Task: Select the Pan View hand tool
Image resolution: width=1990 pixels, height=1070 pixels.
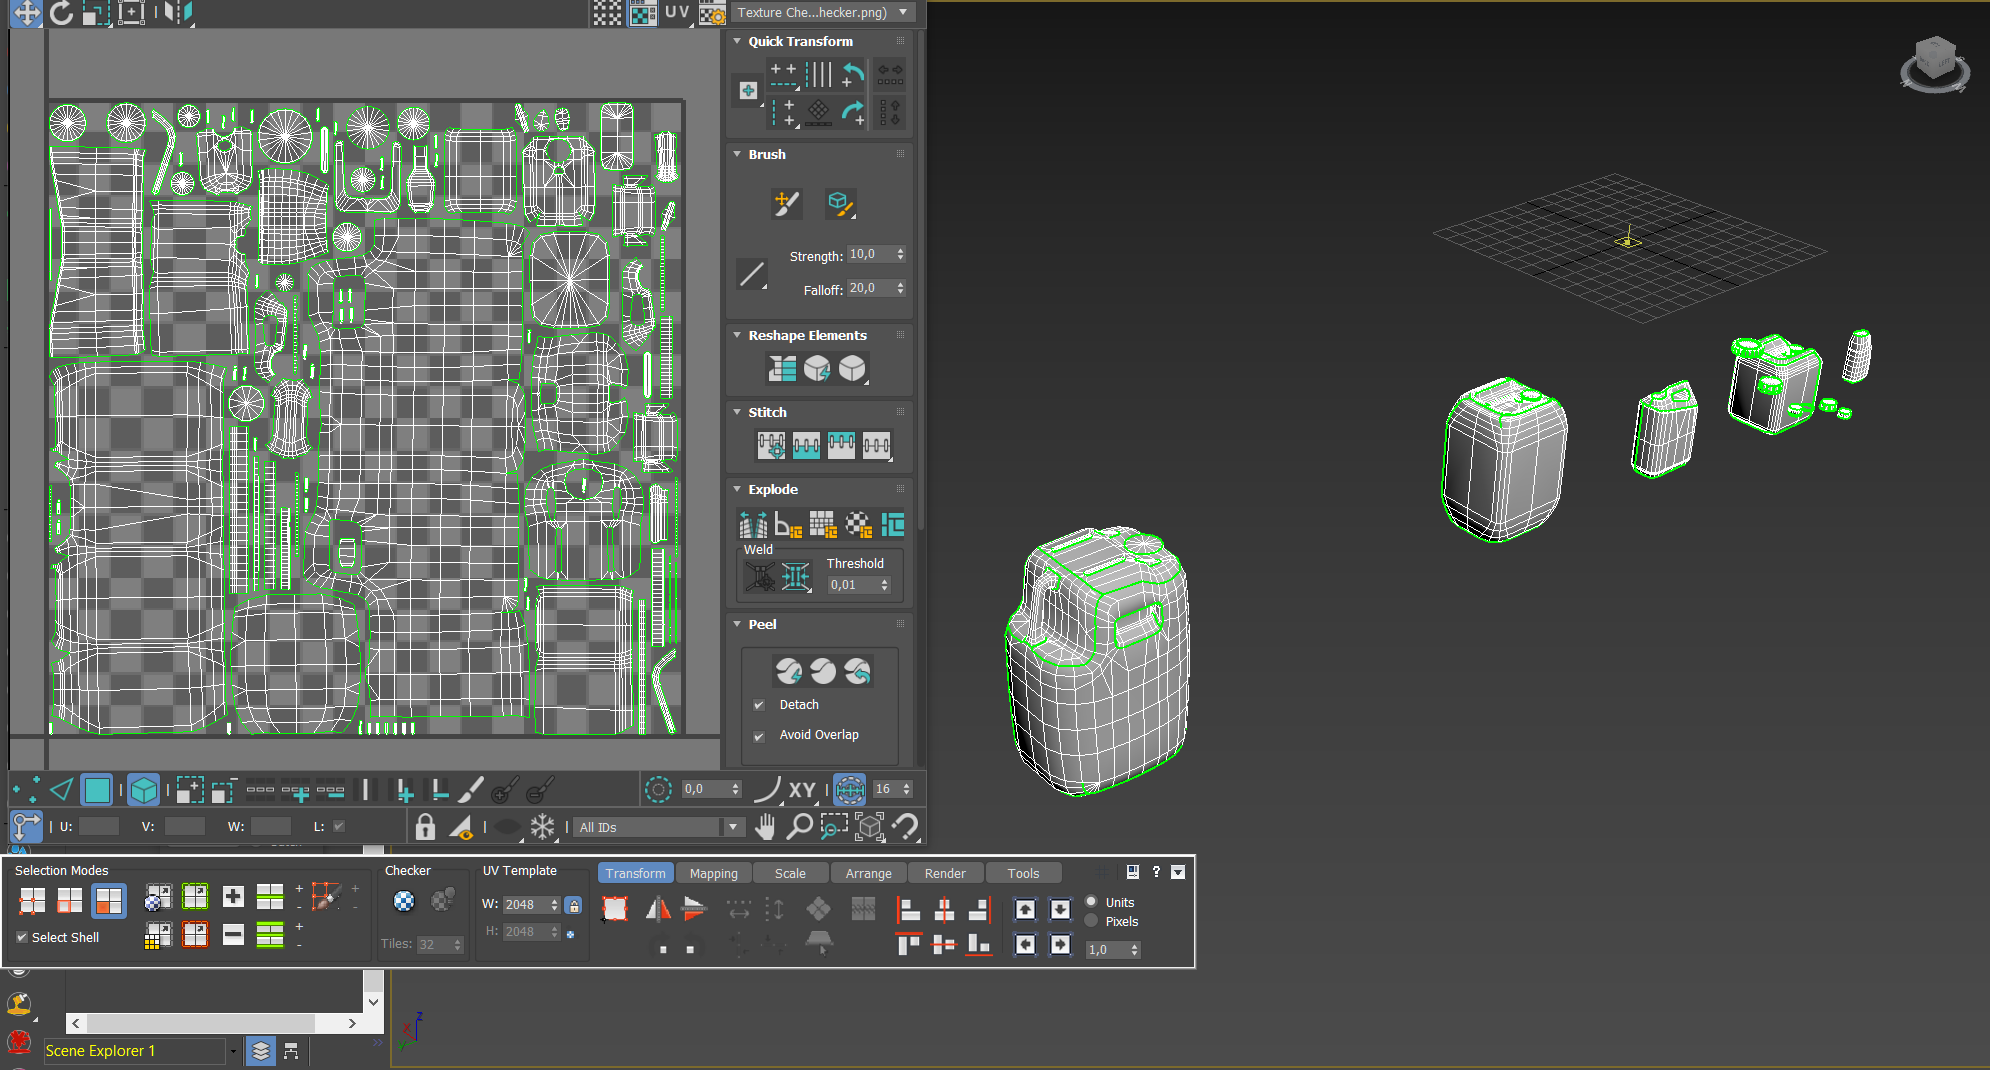Action: tap(765, 827)
